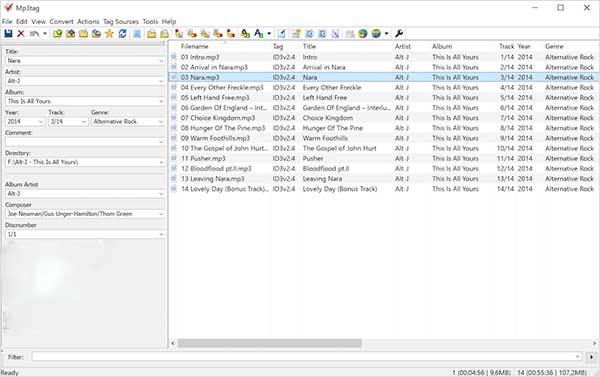Select file '12 Bloodflood pt.II.mp3'

(x=216, y=168)
